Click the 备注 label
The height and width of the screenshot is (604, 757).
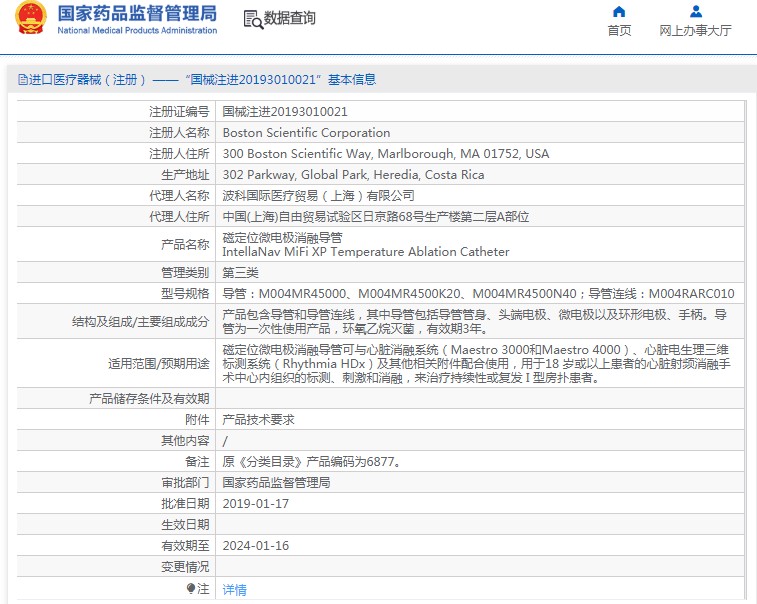(x=197, y=462)
